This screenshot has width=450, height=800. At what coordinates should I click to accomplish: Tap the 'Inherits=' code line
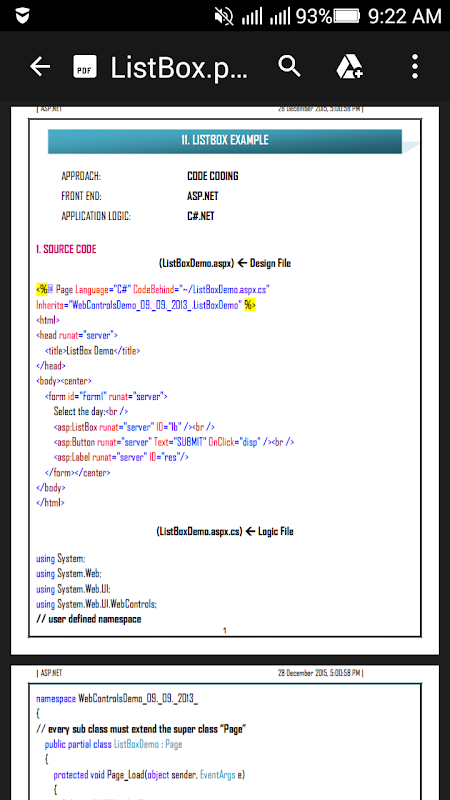coord(146,305)
